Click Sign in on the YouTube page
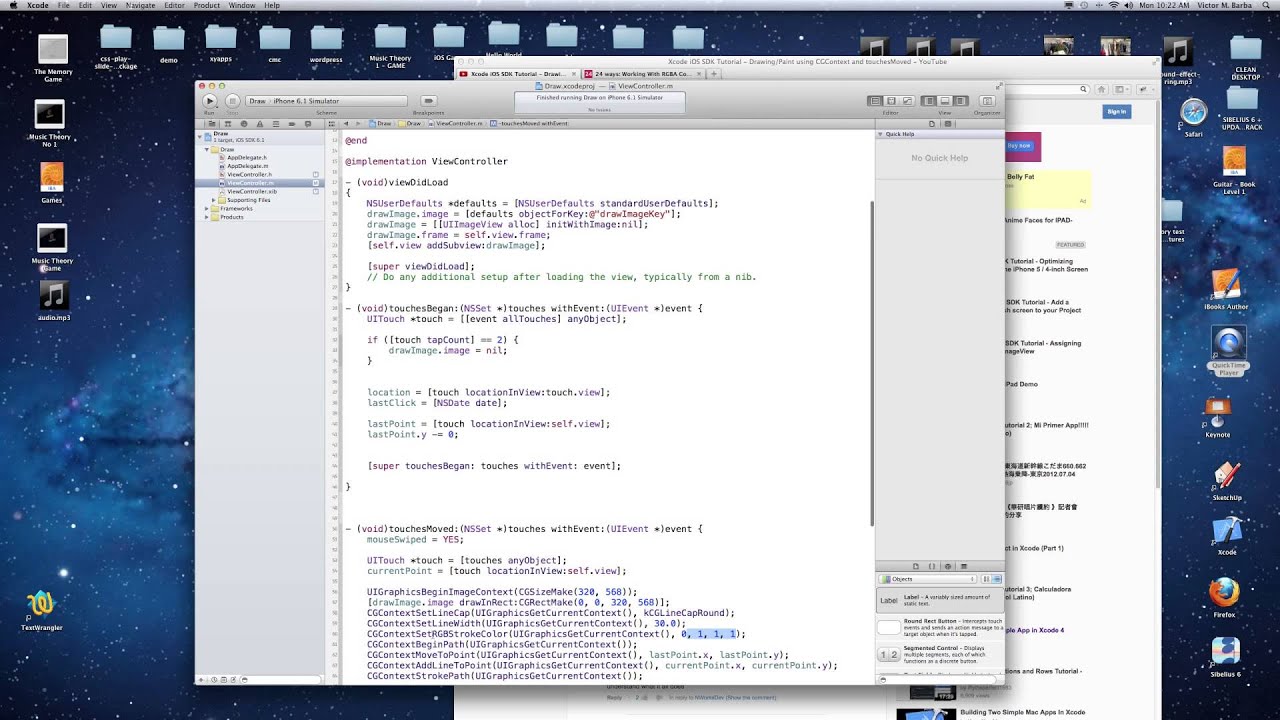 point(1117,112)
